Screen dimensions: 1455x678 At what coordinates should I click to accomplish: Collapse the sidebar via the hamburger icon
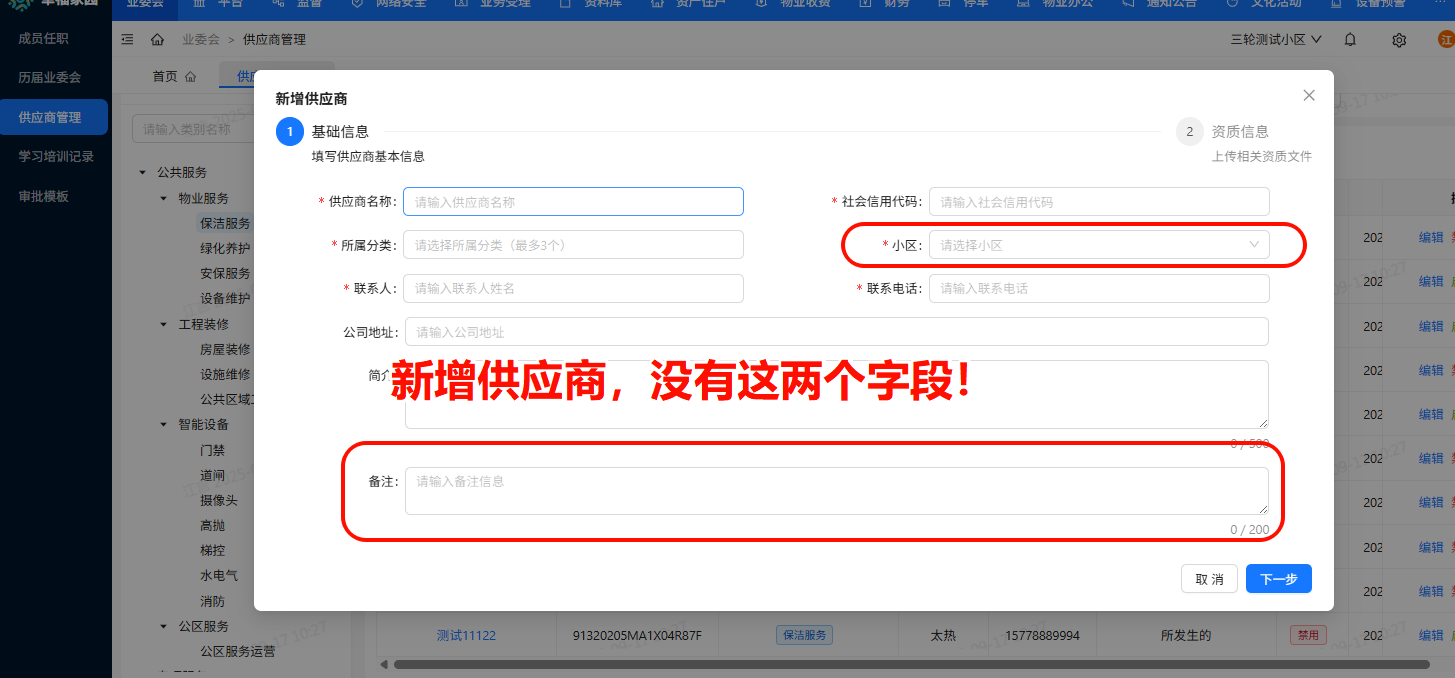(127, 39)
